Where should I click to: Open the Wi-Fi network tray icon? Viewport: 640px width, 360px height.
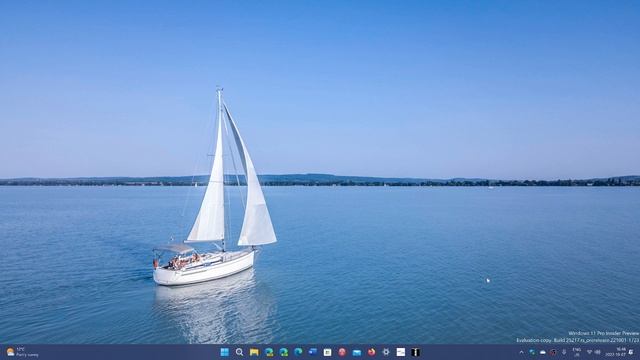[x=589, y=352]
